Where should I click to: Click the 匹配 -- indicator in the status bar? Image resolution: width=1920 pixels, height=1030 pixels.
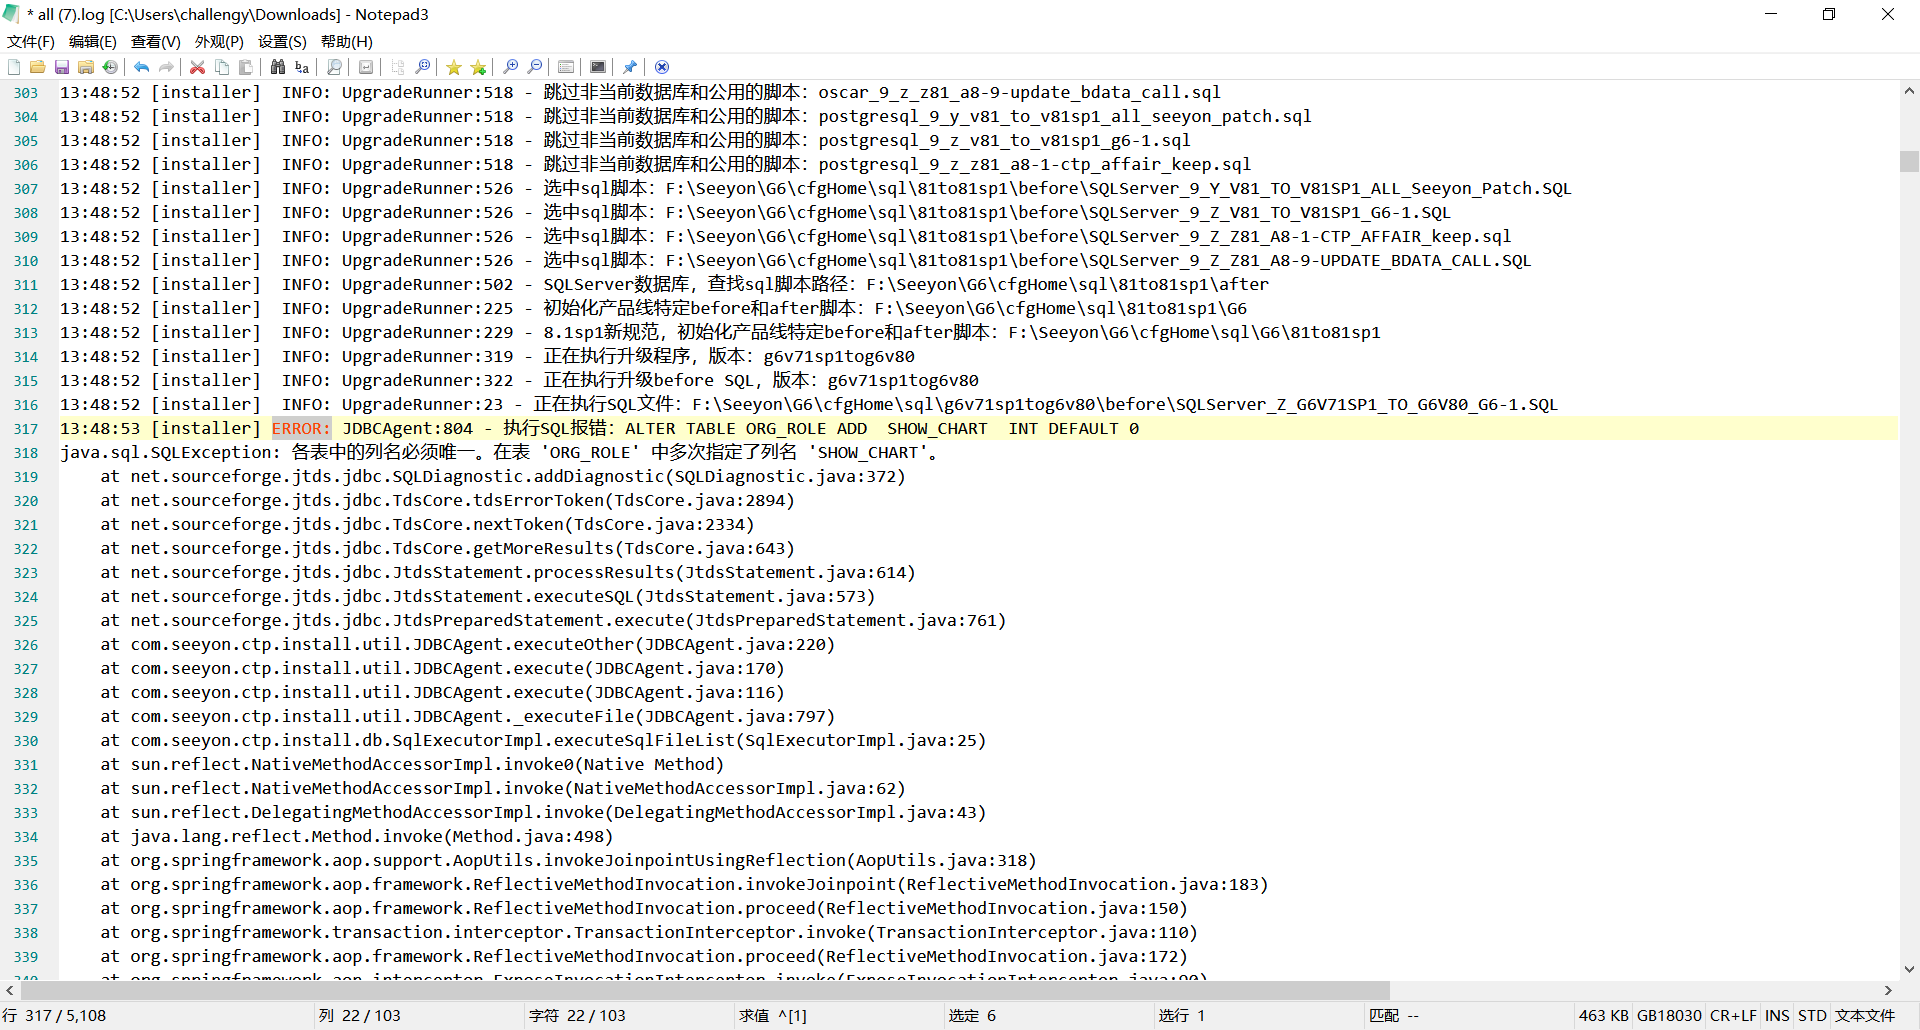(1394, 1016)
